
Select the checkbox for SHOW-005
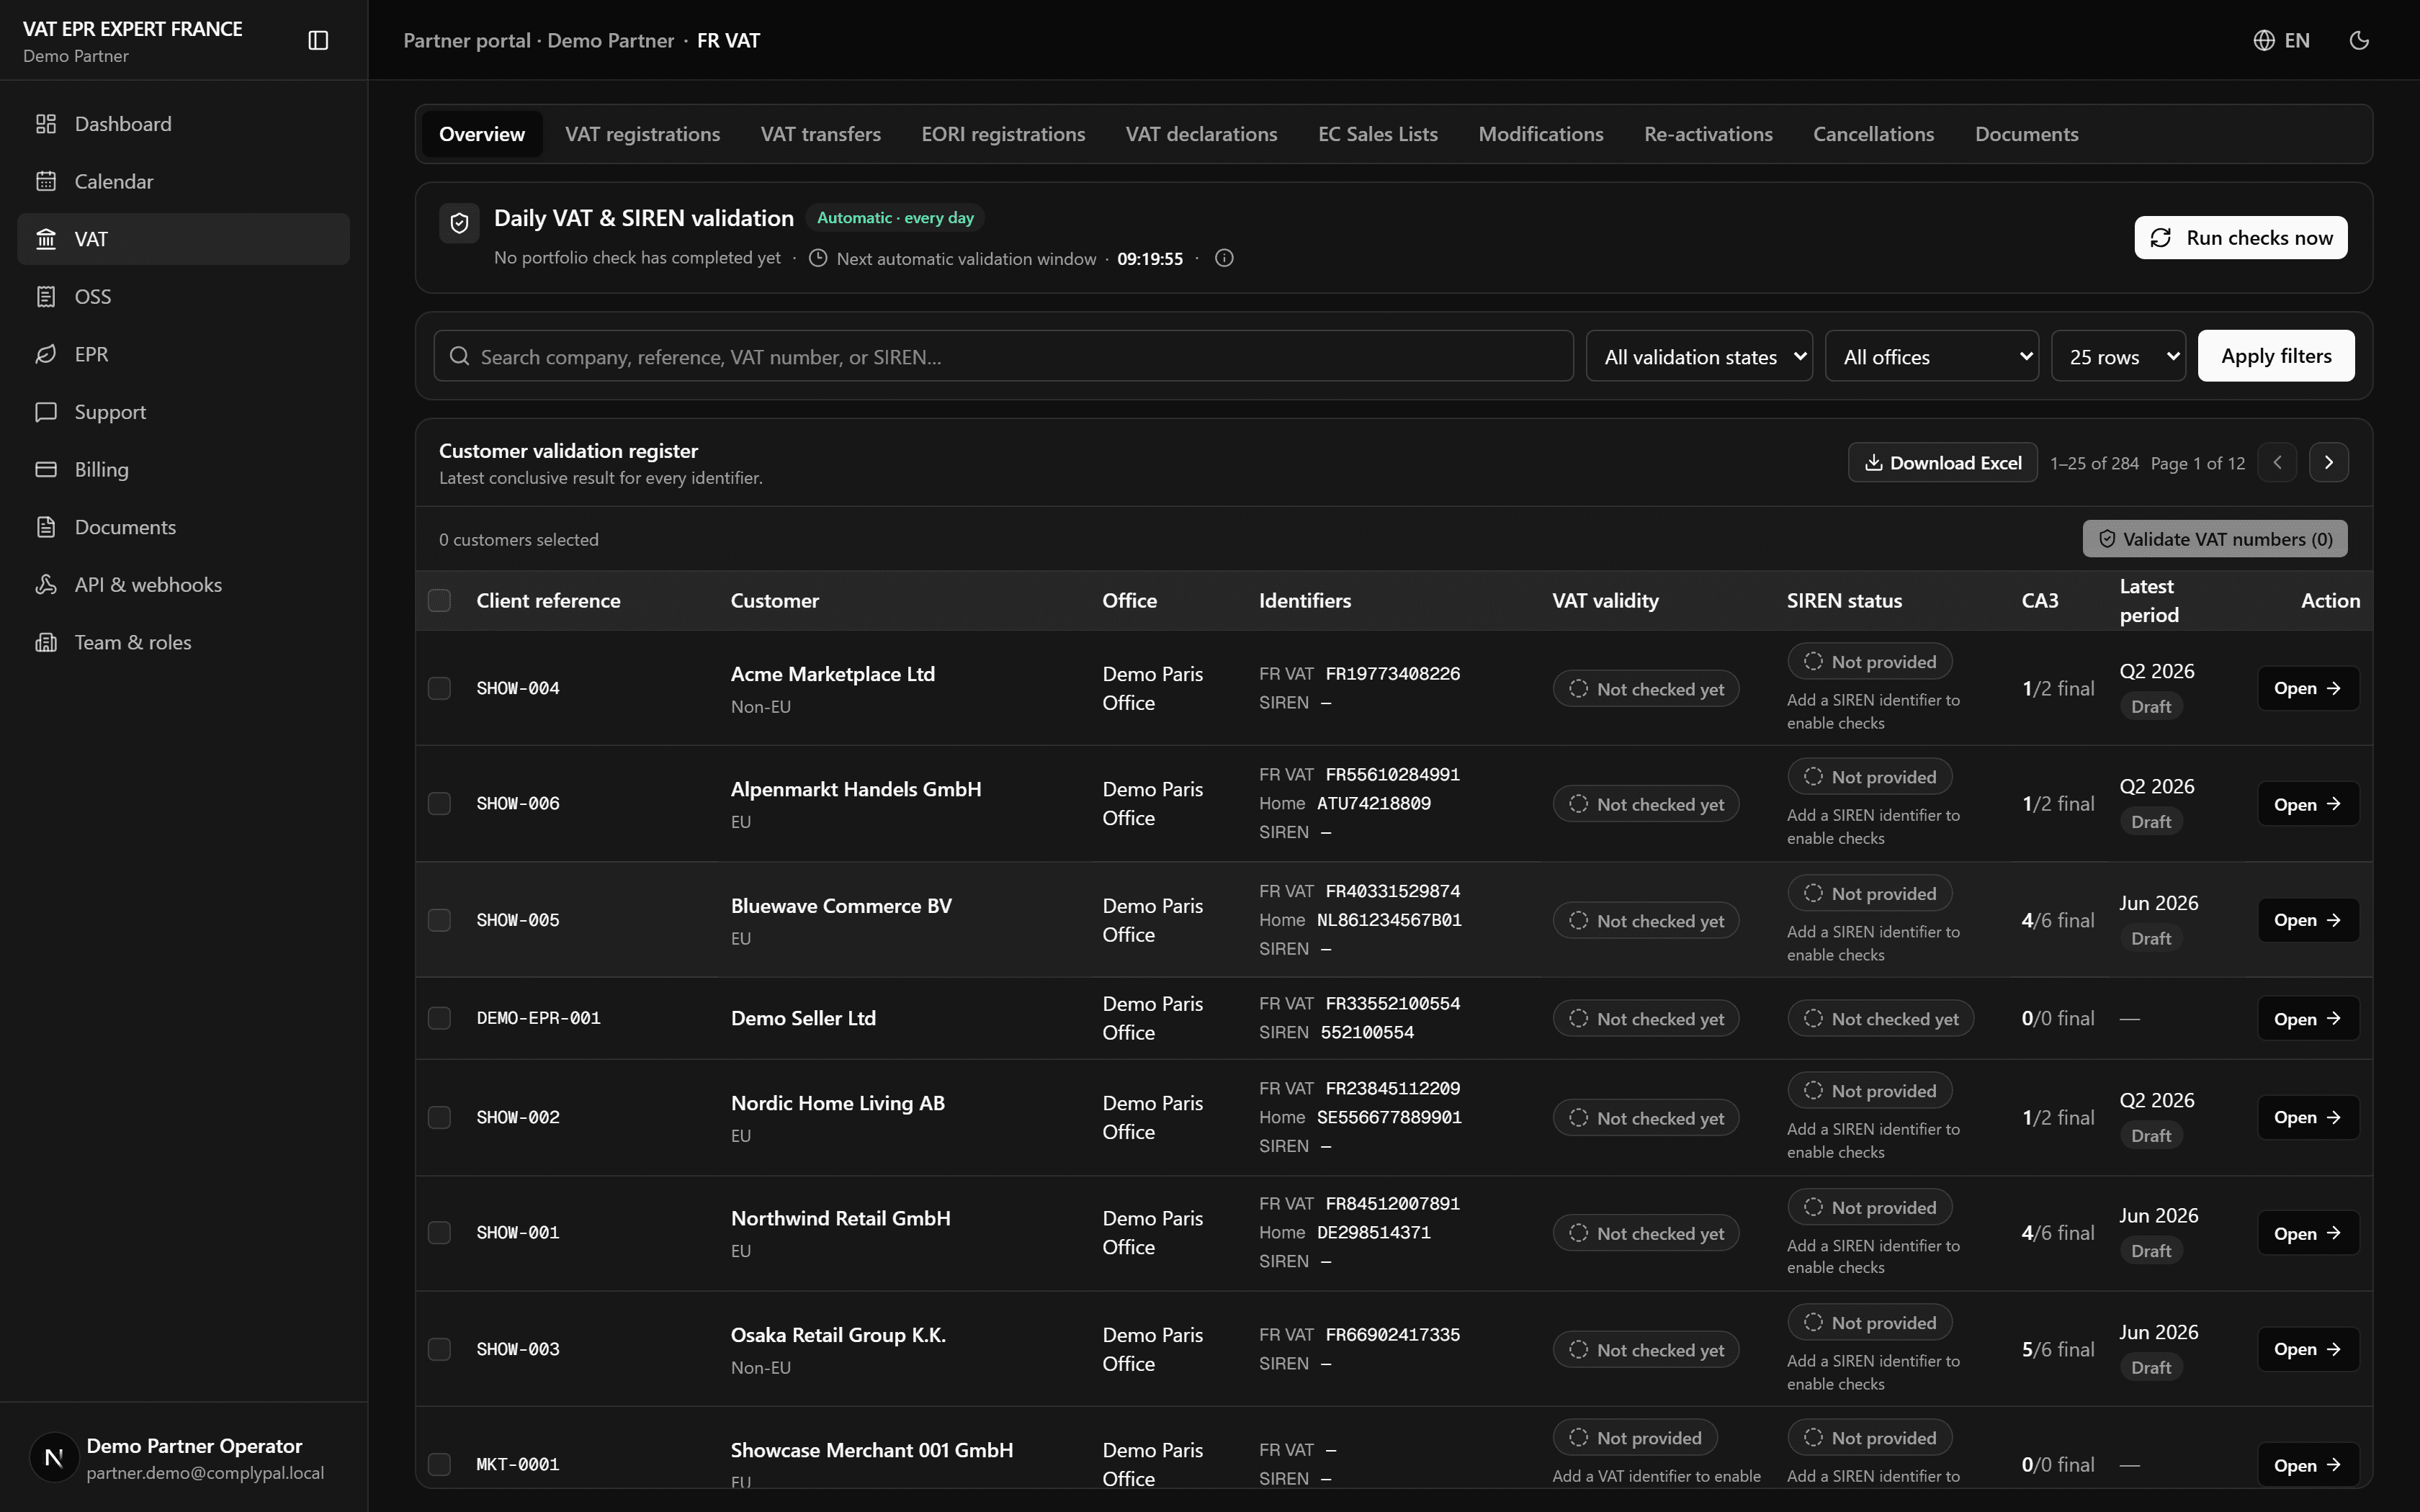pos(439,920)
